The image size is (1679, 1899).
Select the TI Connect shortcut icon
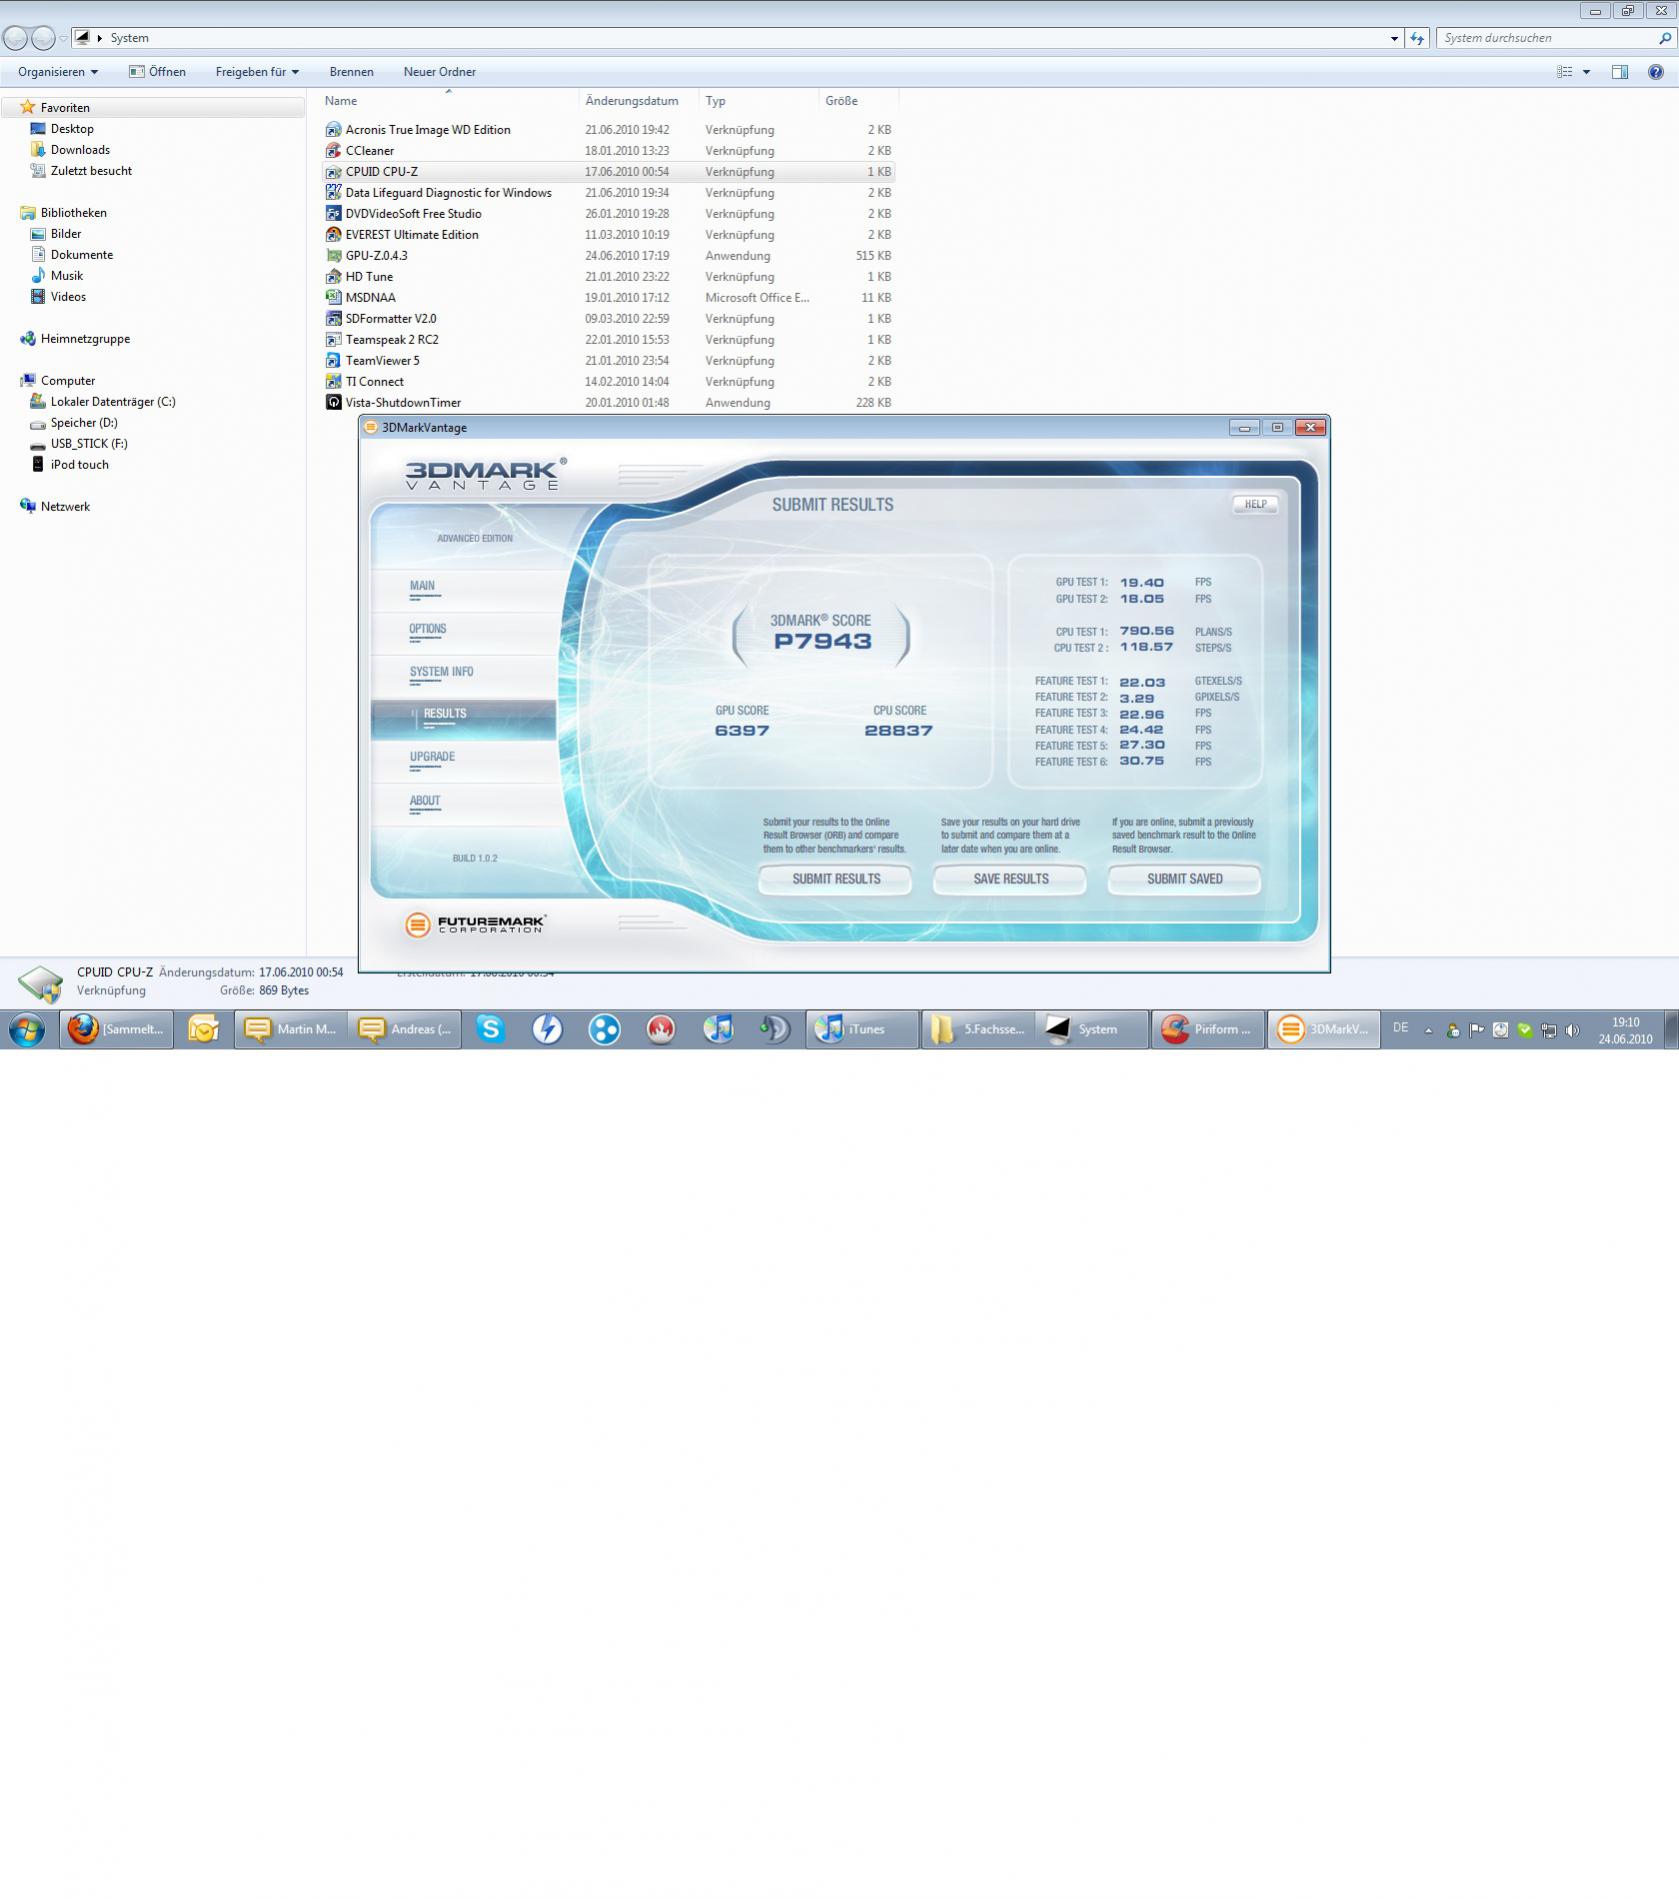click(334, 382)
